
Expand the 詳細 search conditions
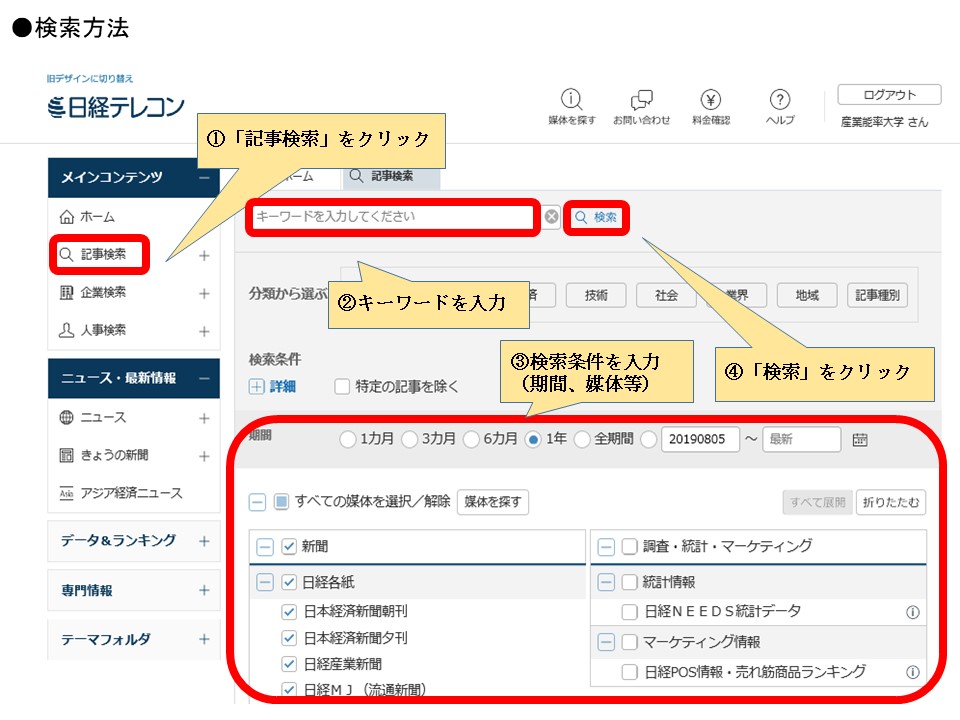pos(257,386)
